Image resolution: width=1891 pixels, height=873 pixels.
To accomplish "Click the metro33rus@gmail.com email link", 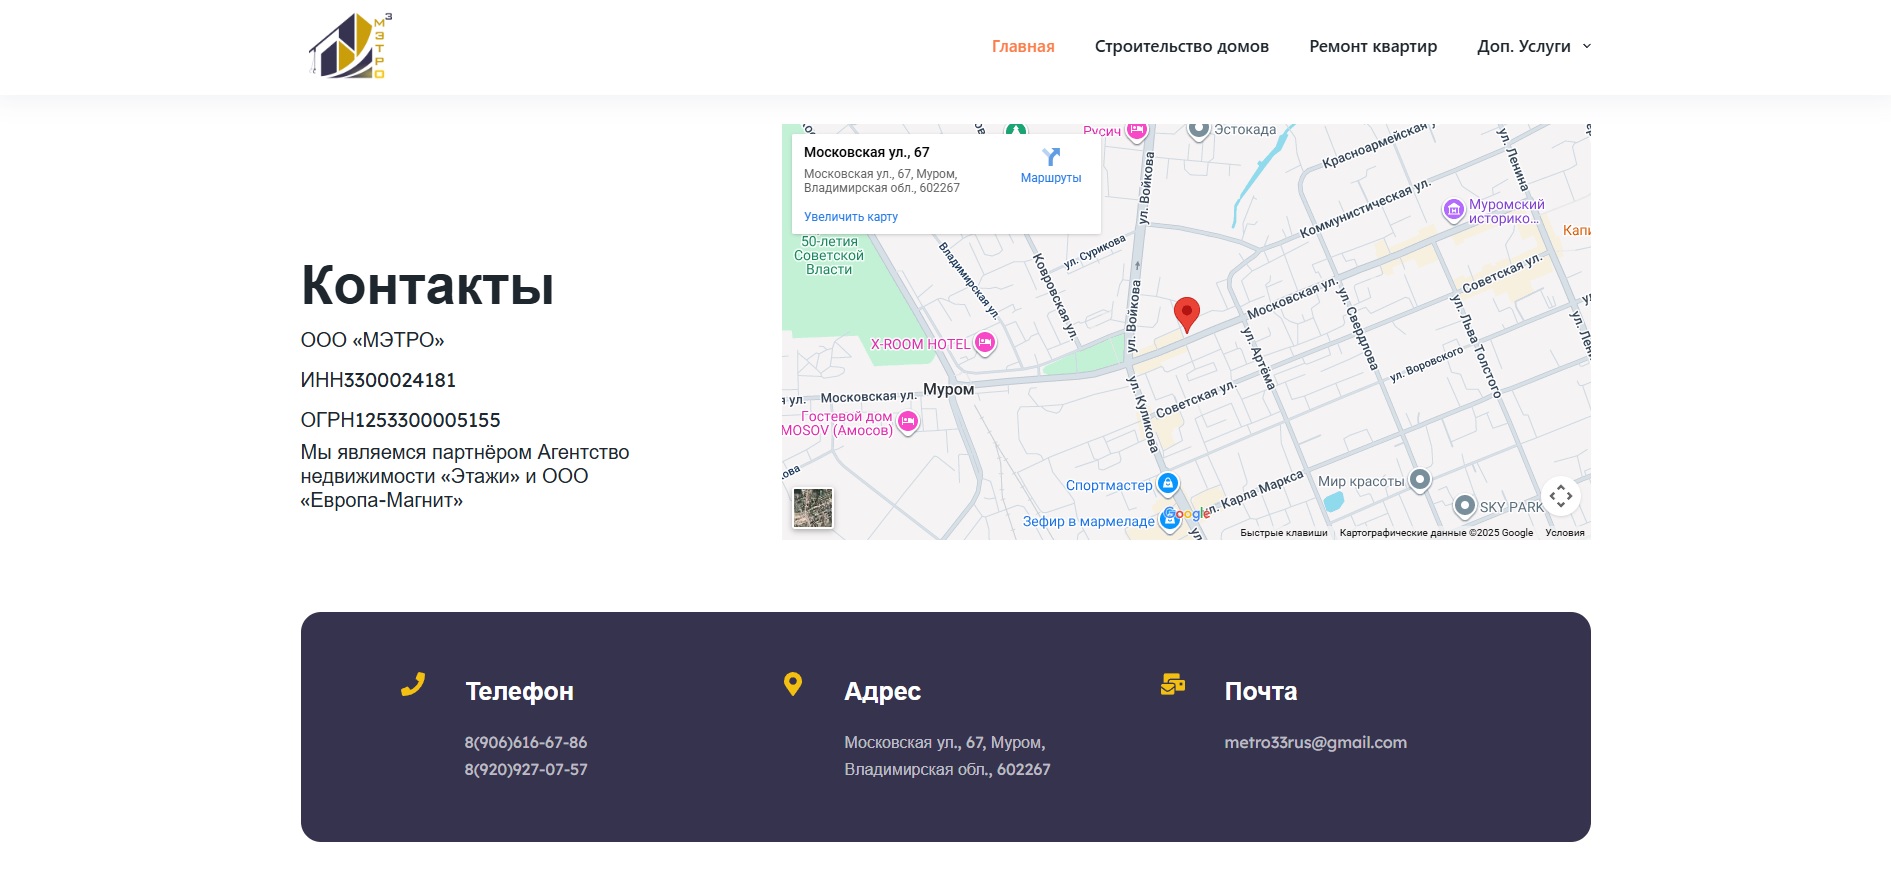I will click(x=1315, y=743).
